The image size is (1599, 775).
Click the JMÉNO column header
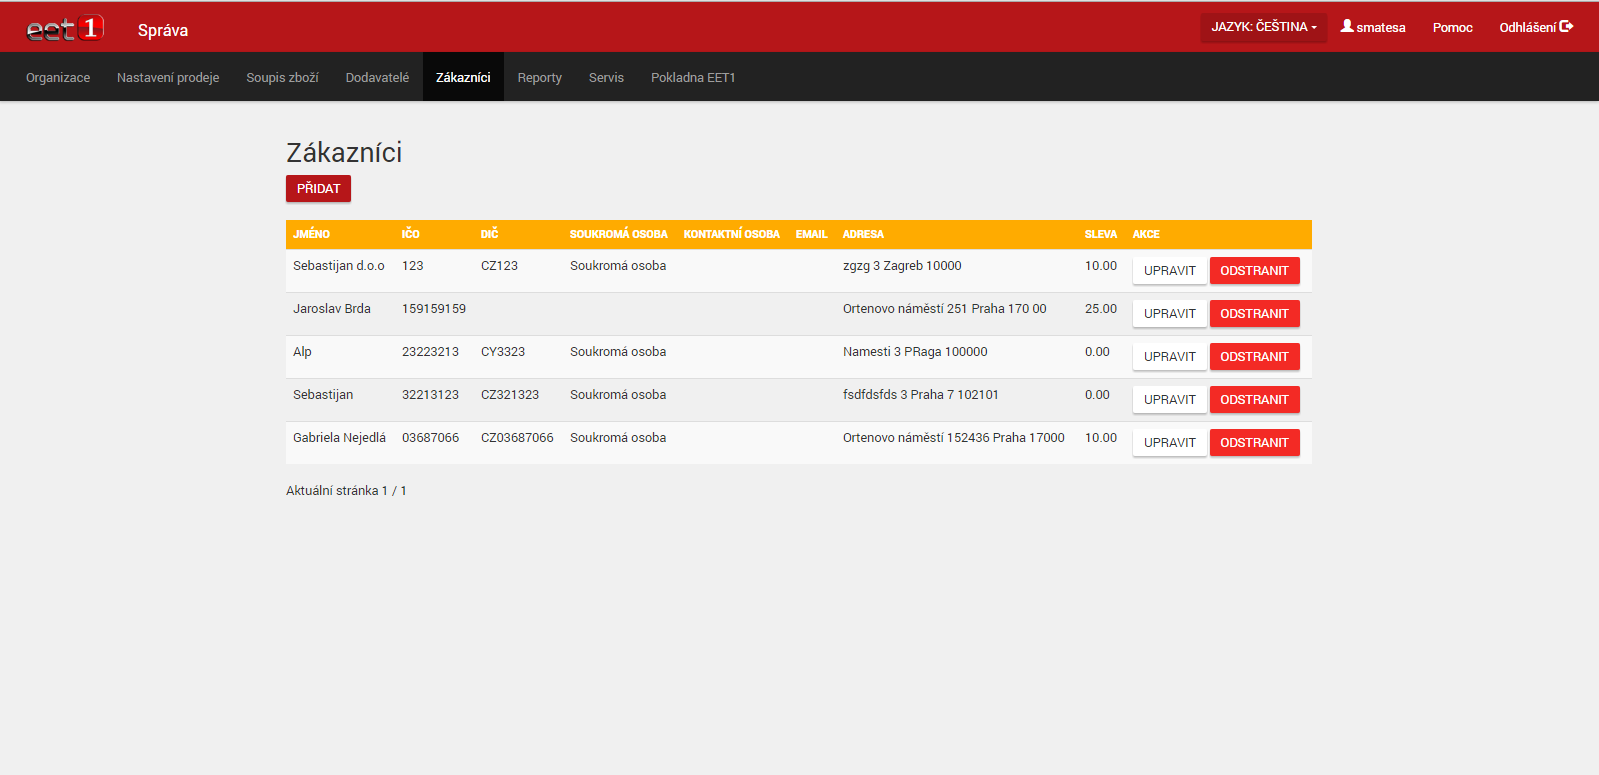pos(311,234)
